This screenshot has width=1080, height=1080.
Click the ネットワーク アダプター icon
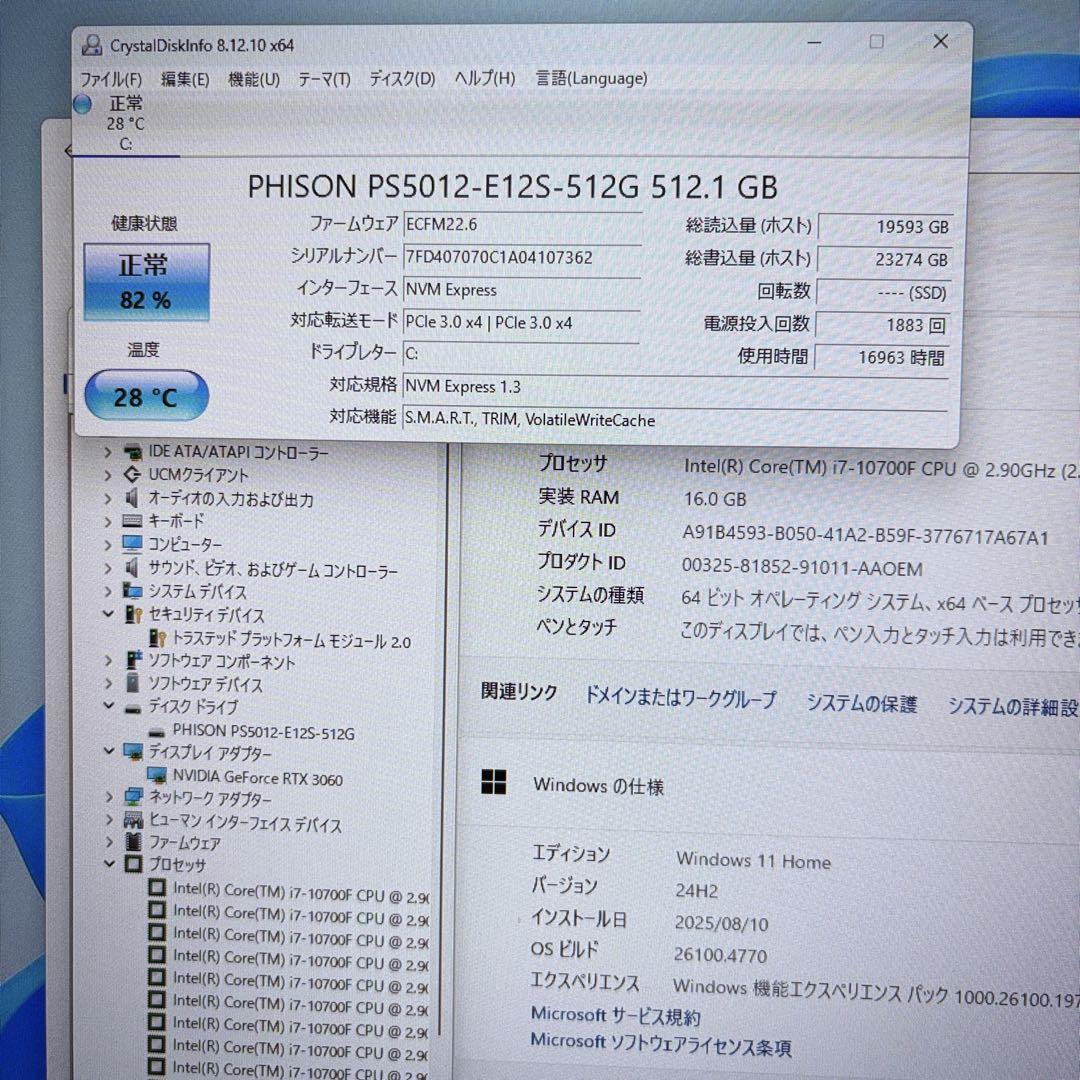(134, 798)
